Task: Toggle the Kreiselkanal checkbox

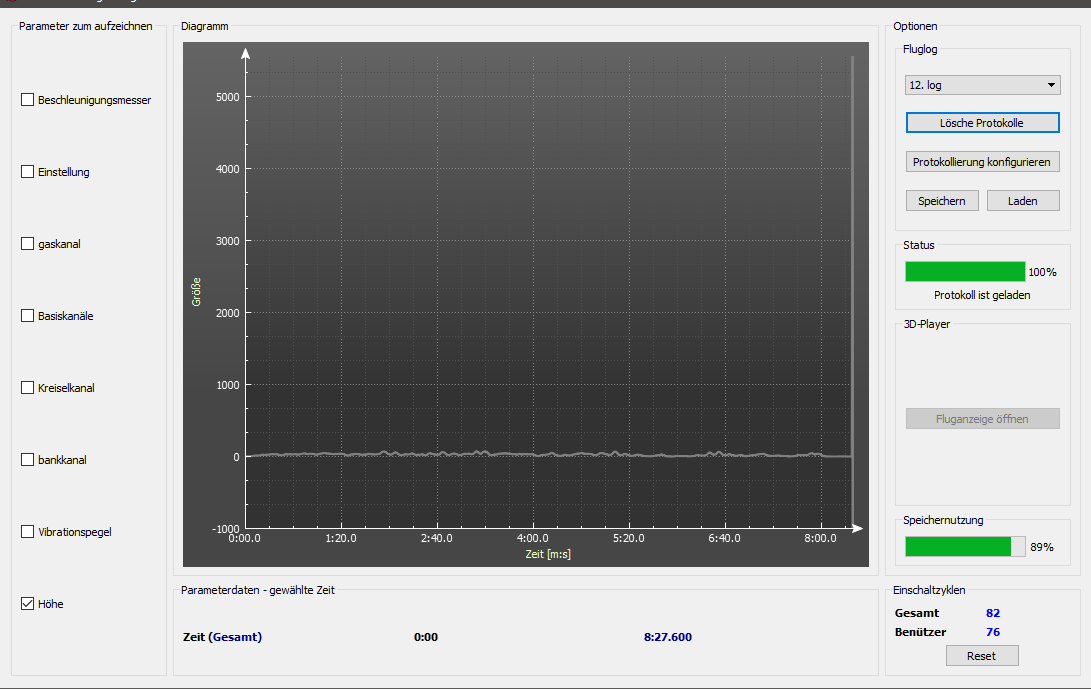Action: [28, 388]
